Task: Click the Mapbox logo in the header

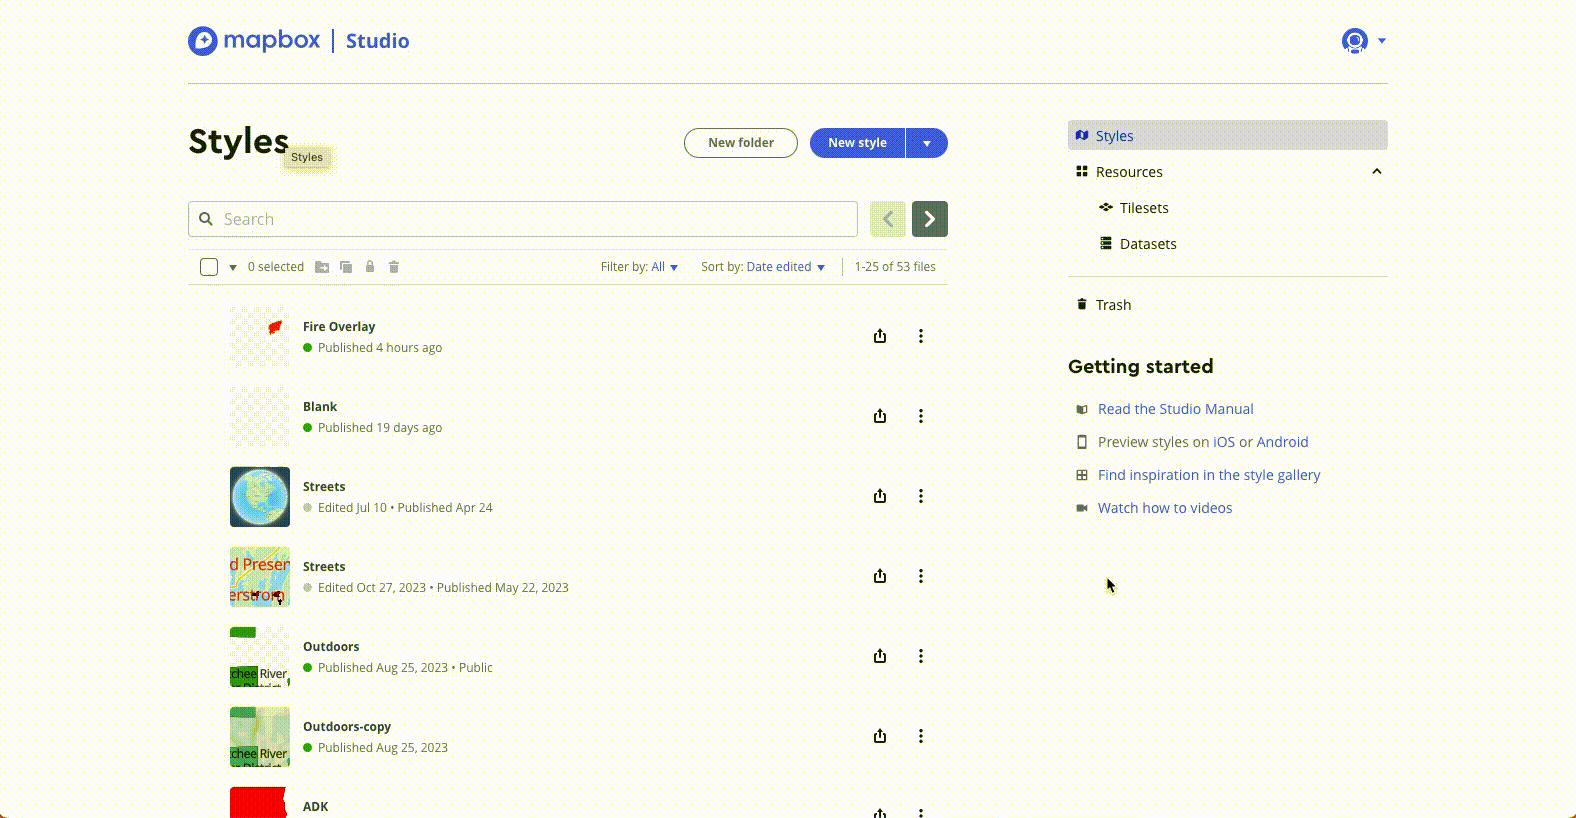Action: (254, 41)
